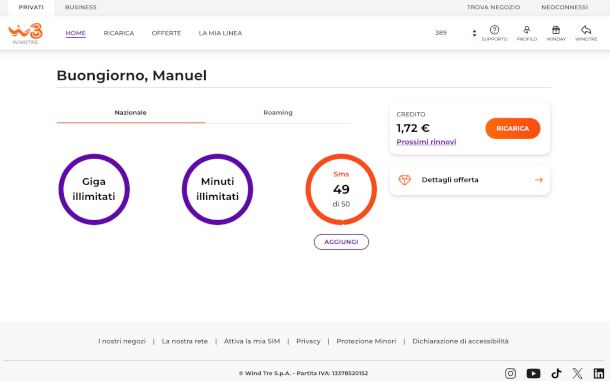Click the orange Ricarica button

(513, 128)
